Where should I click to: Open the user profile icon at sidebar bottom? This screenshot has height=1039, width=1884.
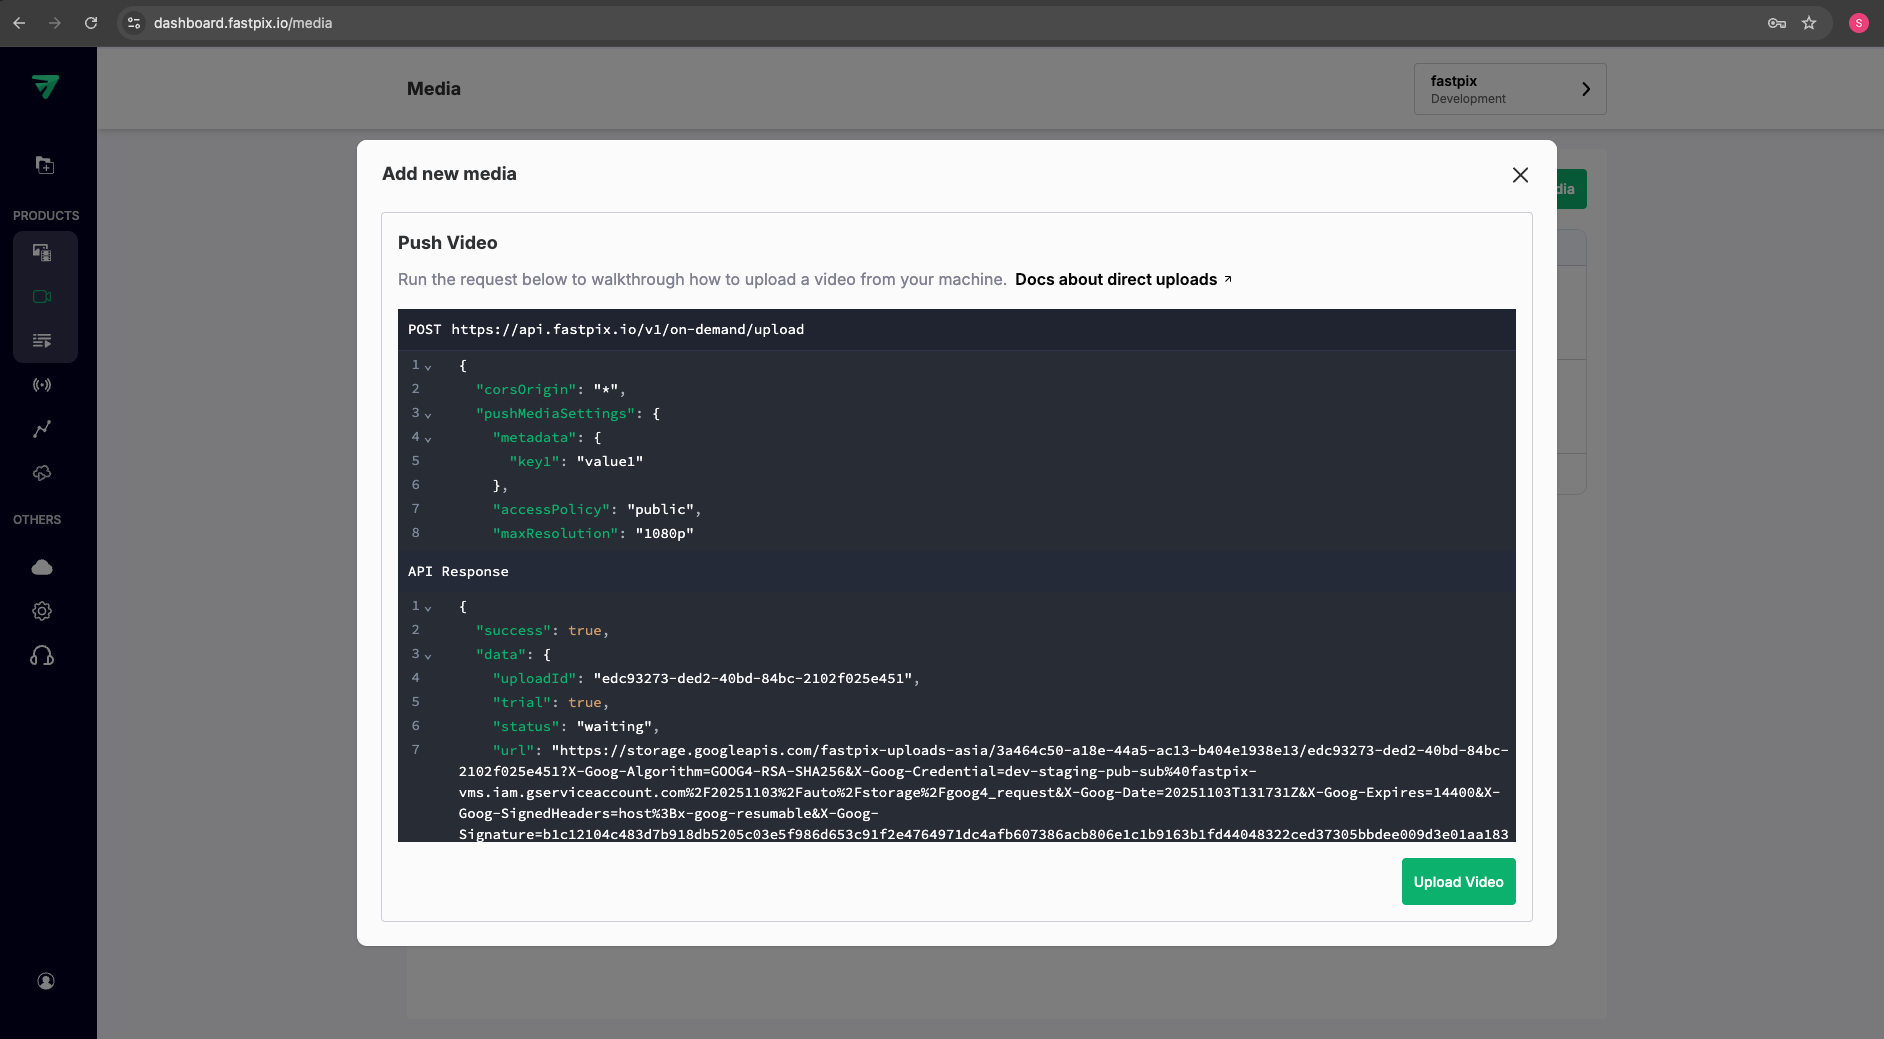(x=46, y=981)
